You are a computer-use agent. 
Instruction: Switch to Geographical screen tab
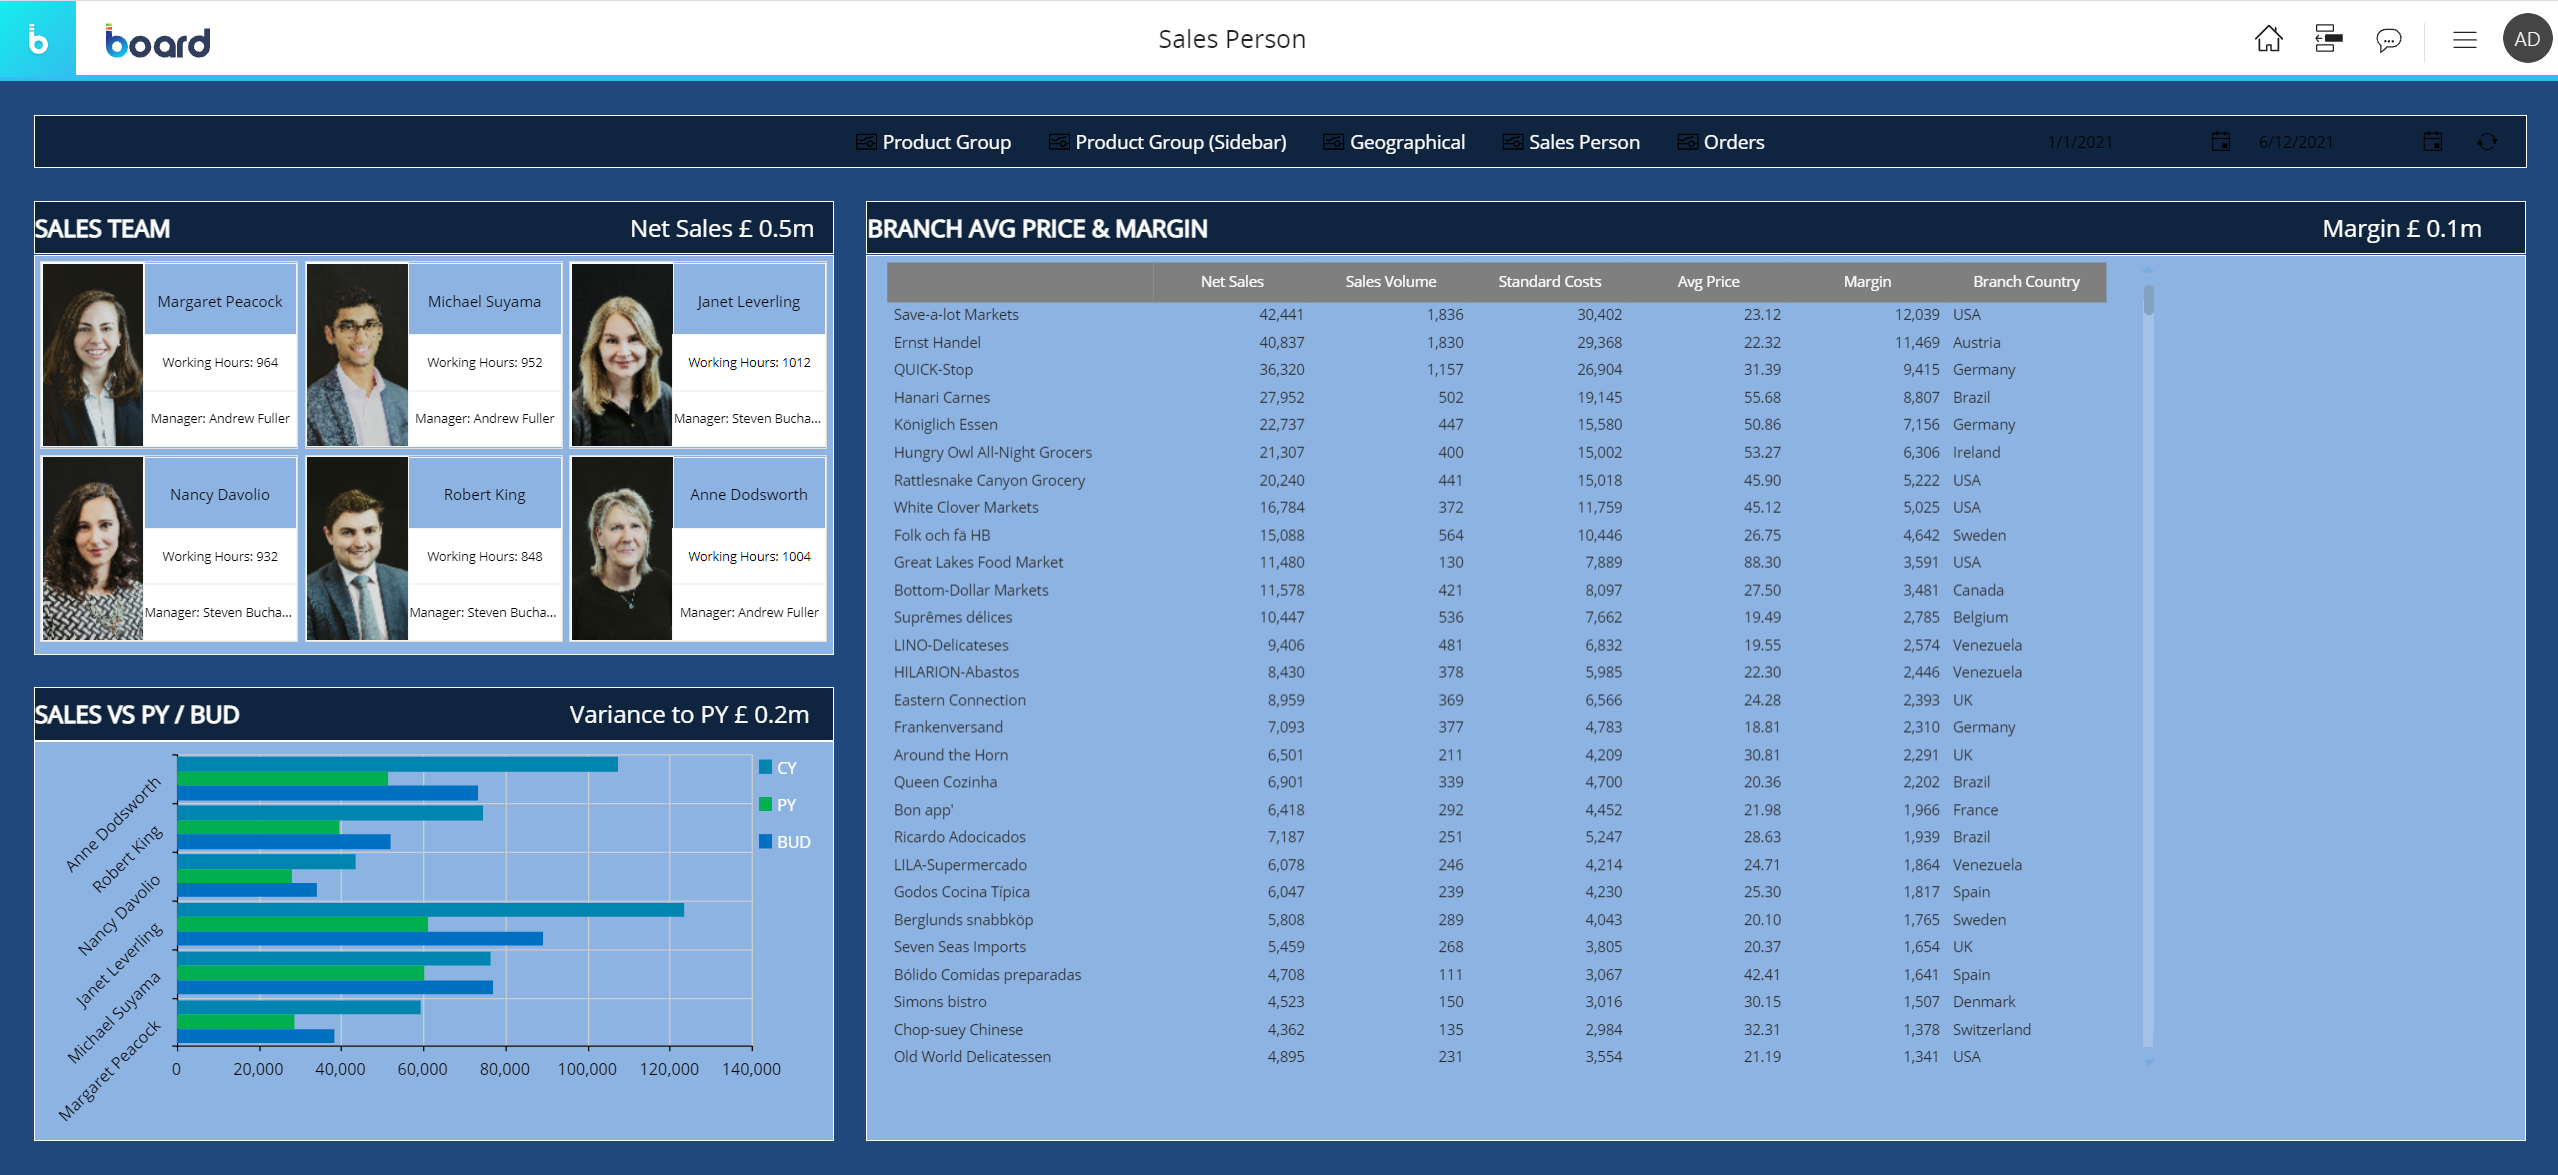[1406, 142]
